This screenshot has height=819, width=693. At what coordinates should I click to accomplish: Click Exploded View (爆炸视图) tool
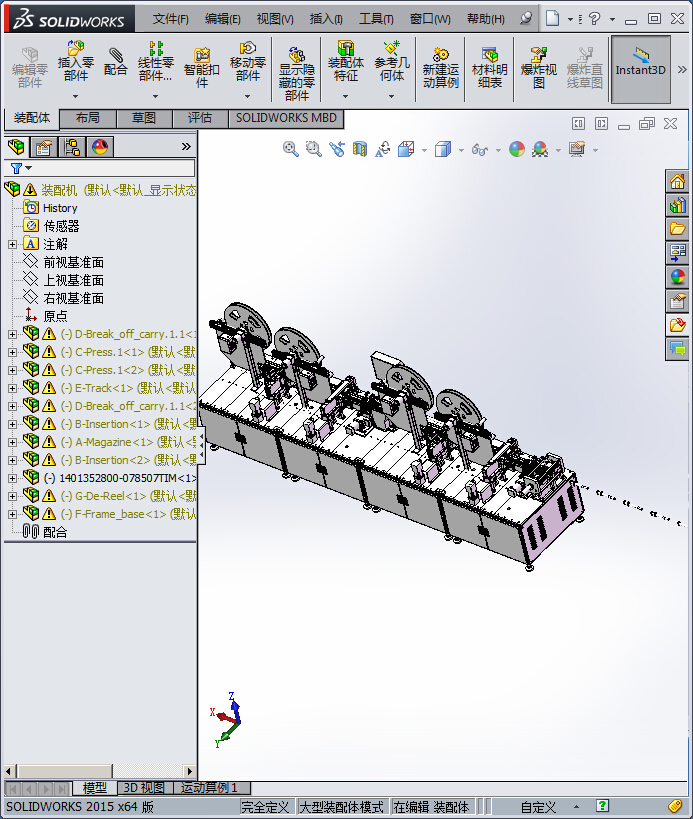pyautogui.click(x=538, y=67)
